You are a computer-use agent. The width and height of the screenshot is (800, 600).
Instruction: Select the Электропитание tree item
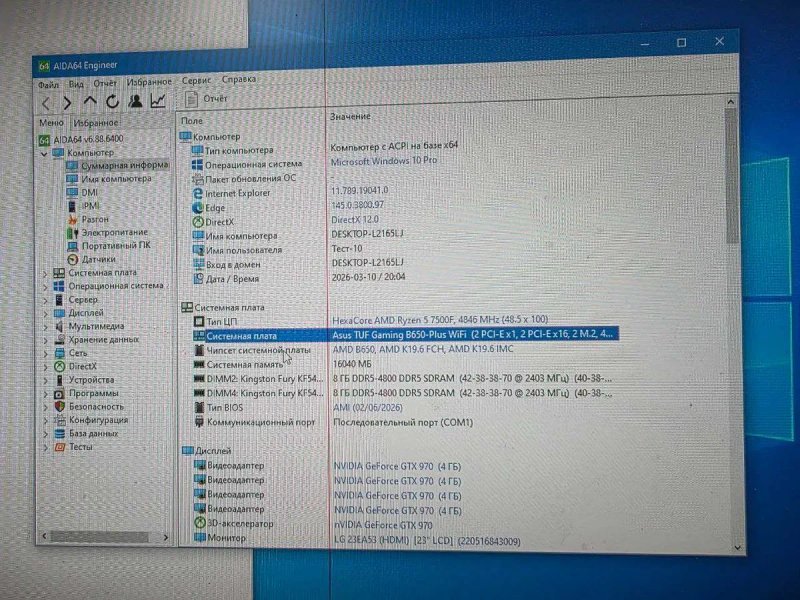pyautogui.click(x=108, y=233)
